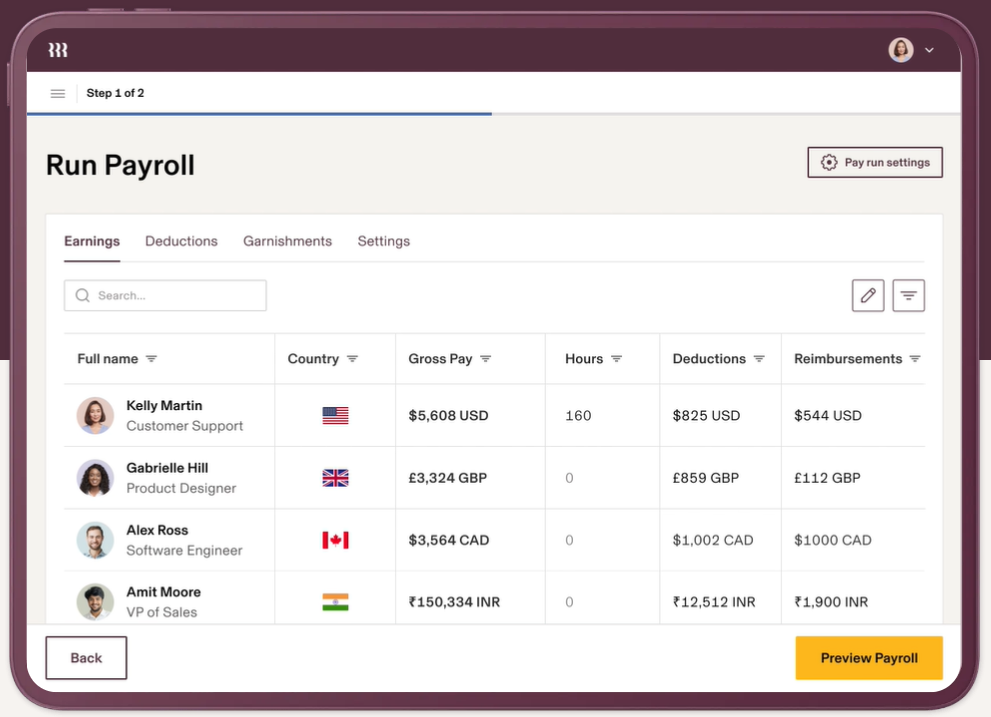Screen dimensions: 991x717
Task: Open Pay run settings
Action: (875, 162)
